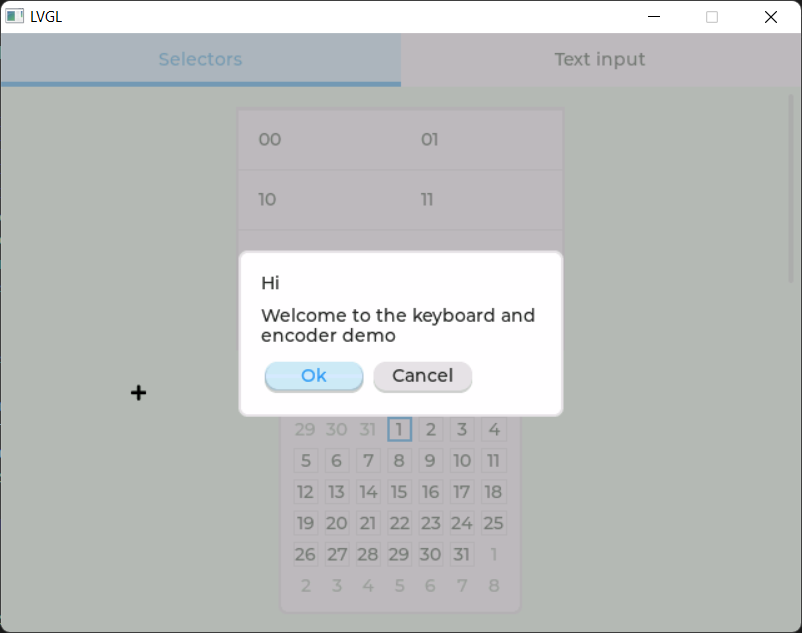Select calendar day 5 of the current month
This screenshot has height=633, width=802.
click(x=306, y=461)
